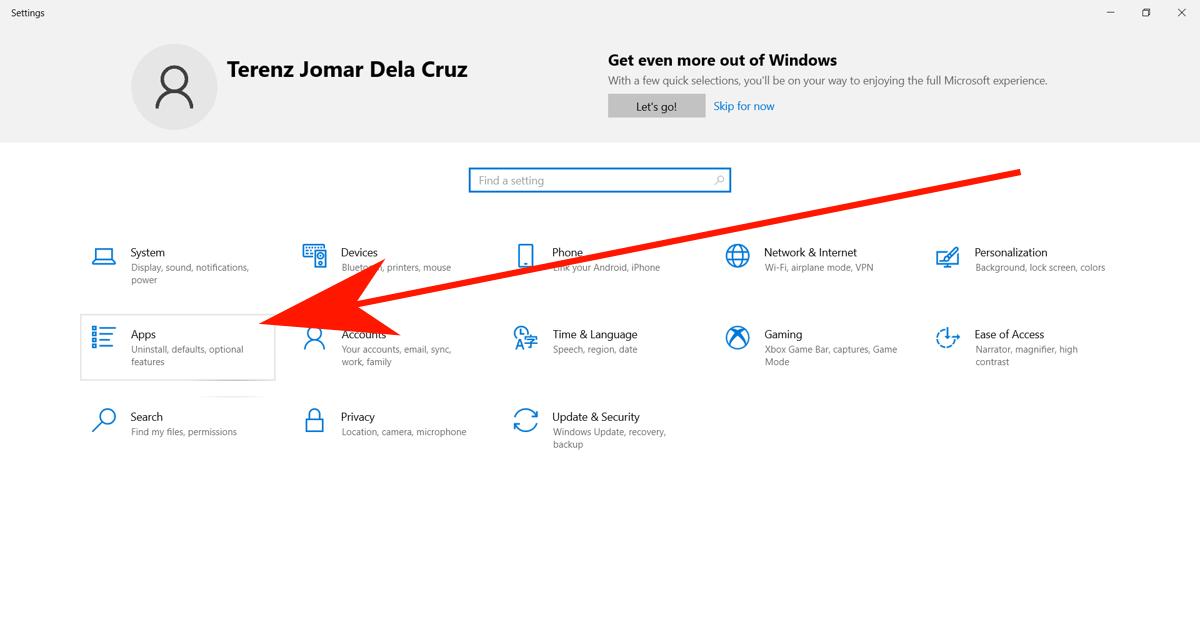Click the Privacy padlock icon

315,421
